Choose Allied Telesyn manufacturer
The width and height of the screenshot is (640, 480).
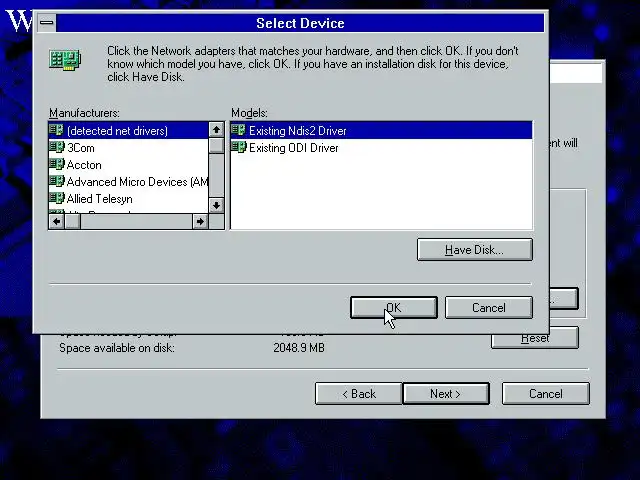[x=128, y=199]
